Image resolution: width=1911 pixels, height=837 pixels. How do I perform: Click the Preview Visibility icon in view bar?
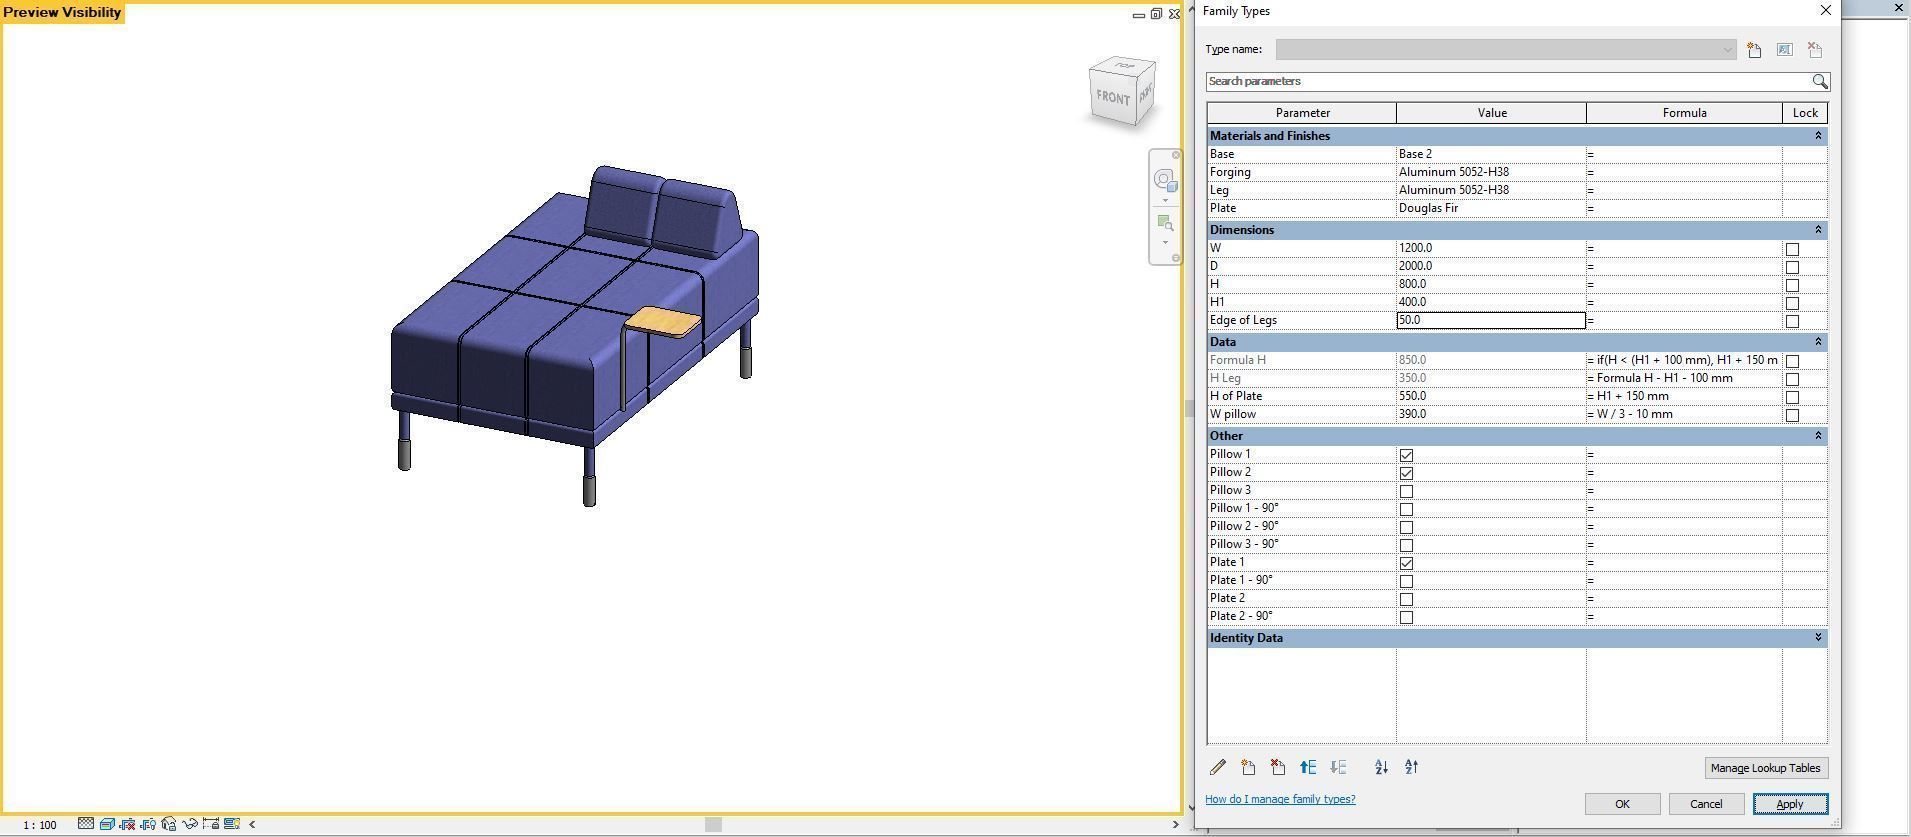232,824
